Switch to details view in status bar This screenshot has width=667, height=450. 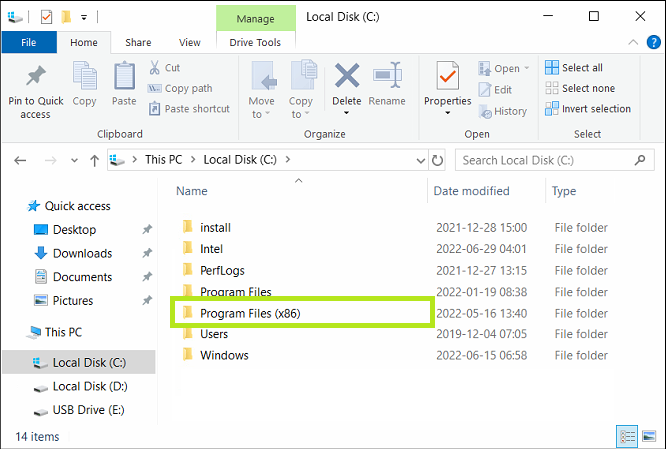click(x=627, y=437)
